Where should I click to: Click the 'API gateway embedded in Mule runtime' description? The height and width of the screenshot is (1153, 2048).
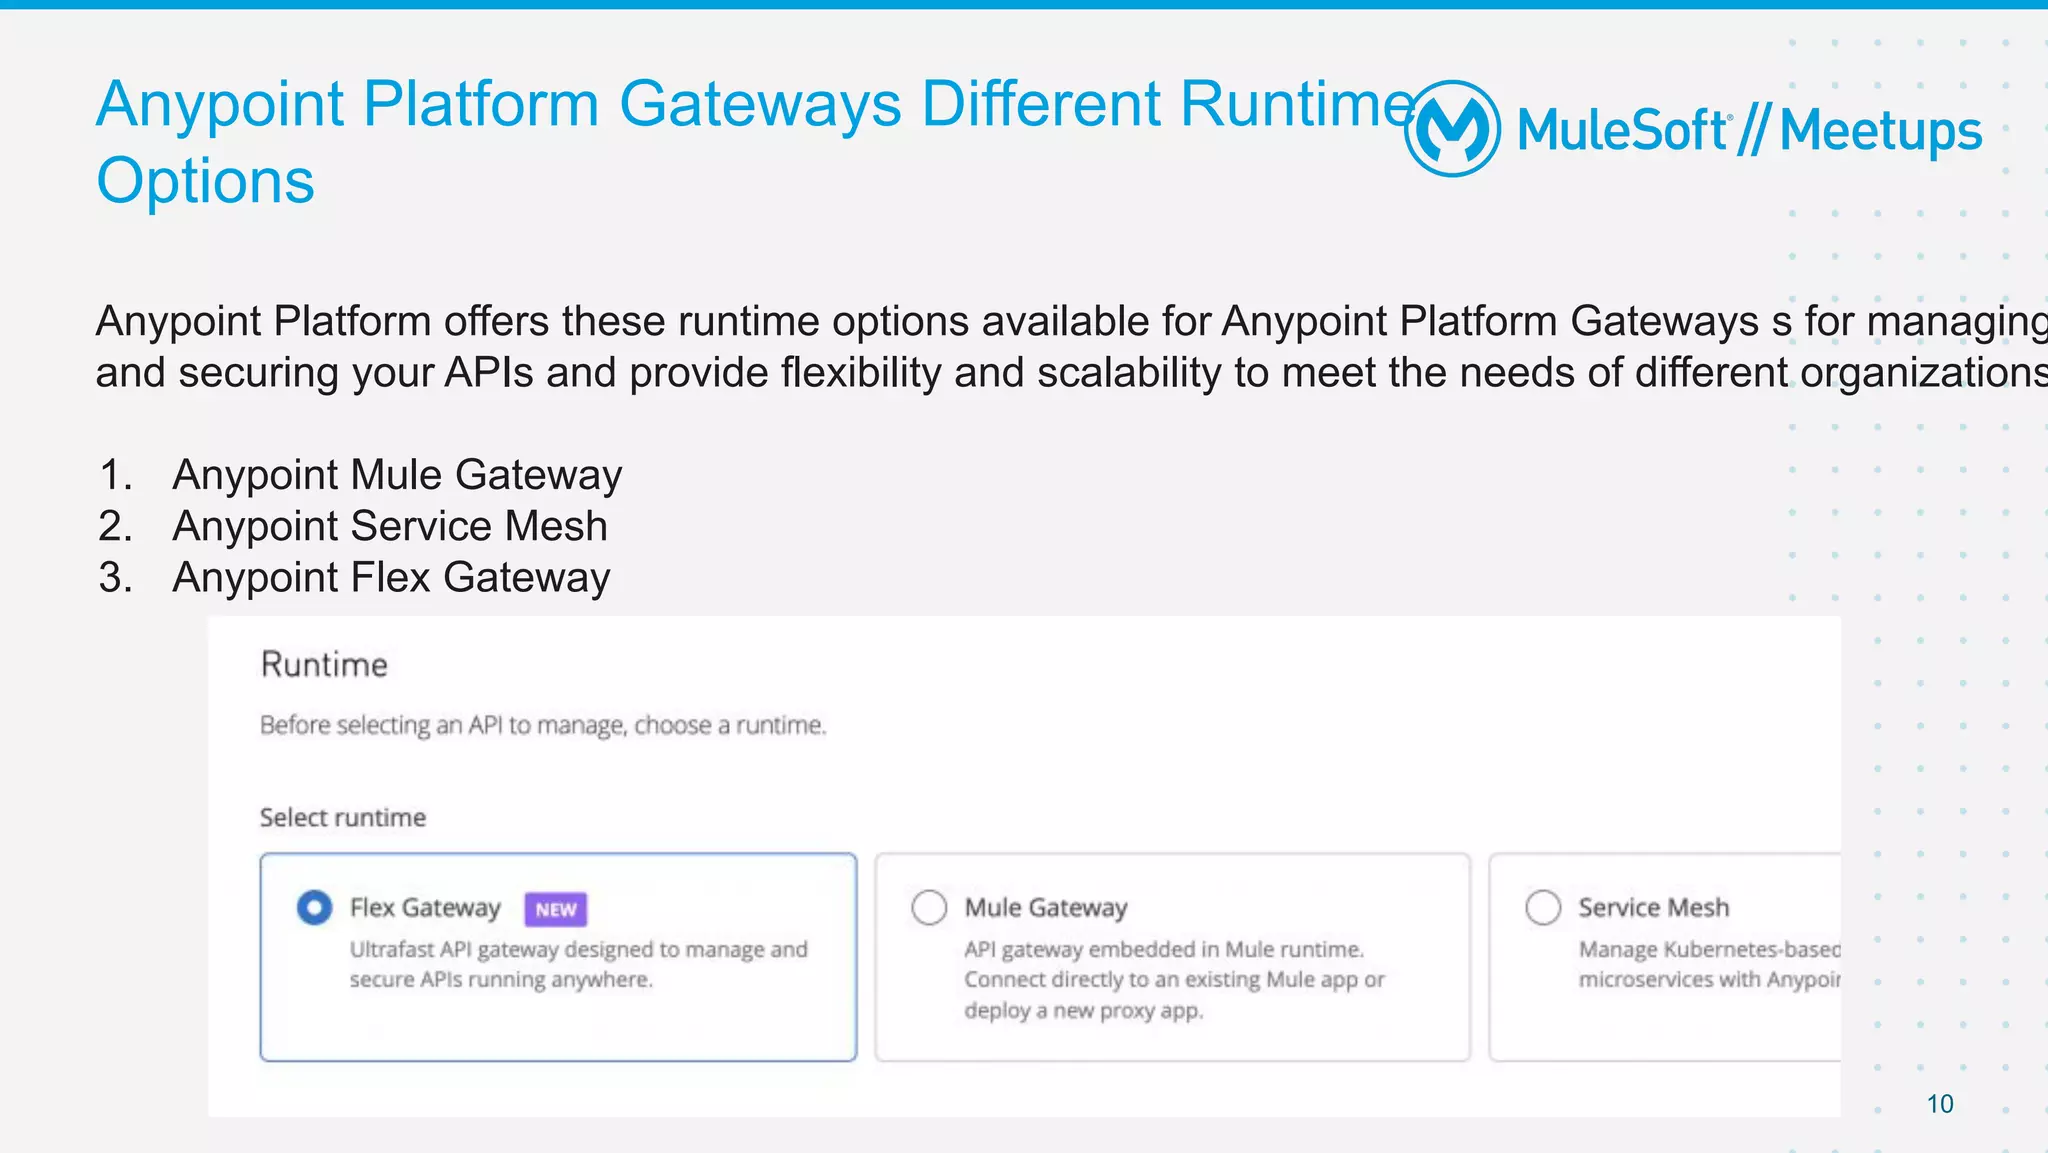(1175, 979)
